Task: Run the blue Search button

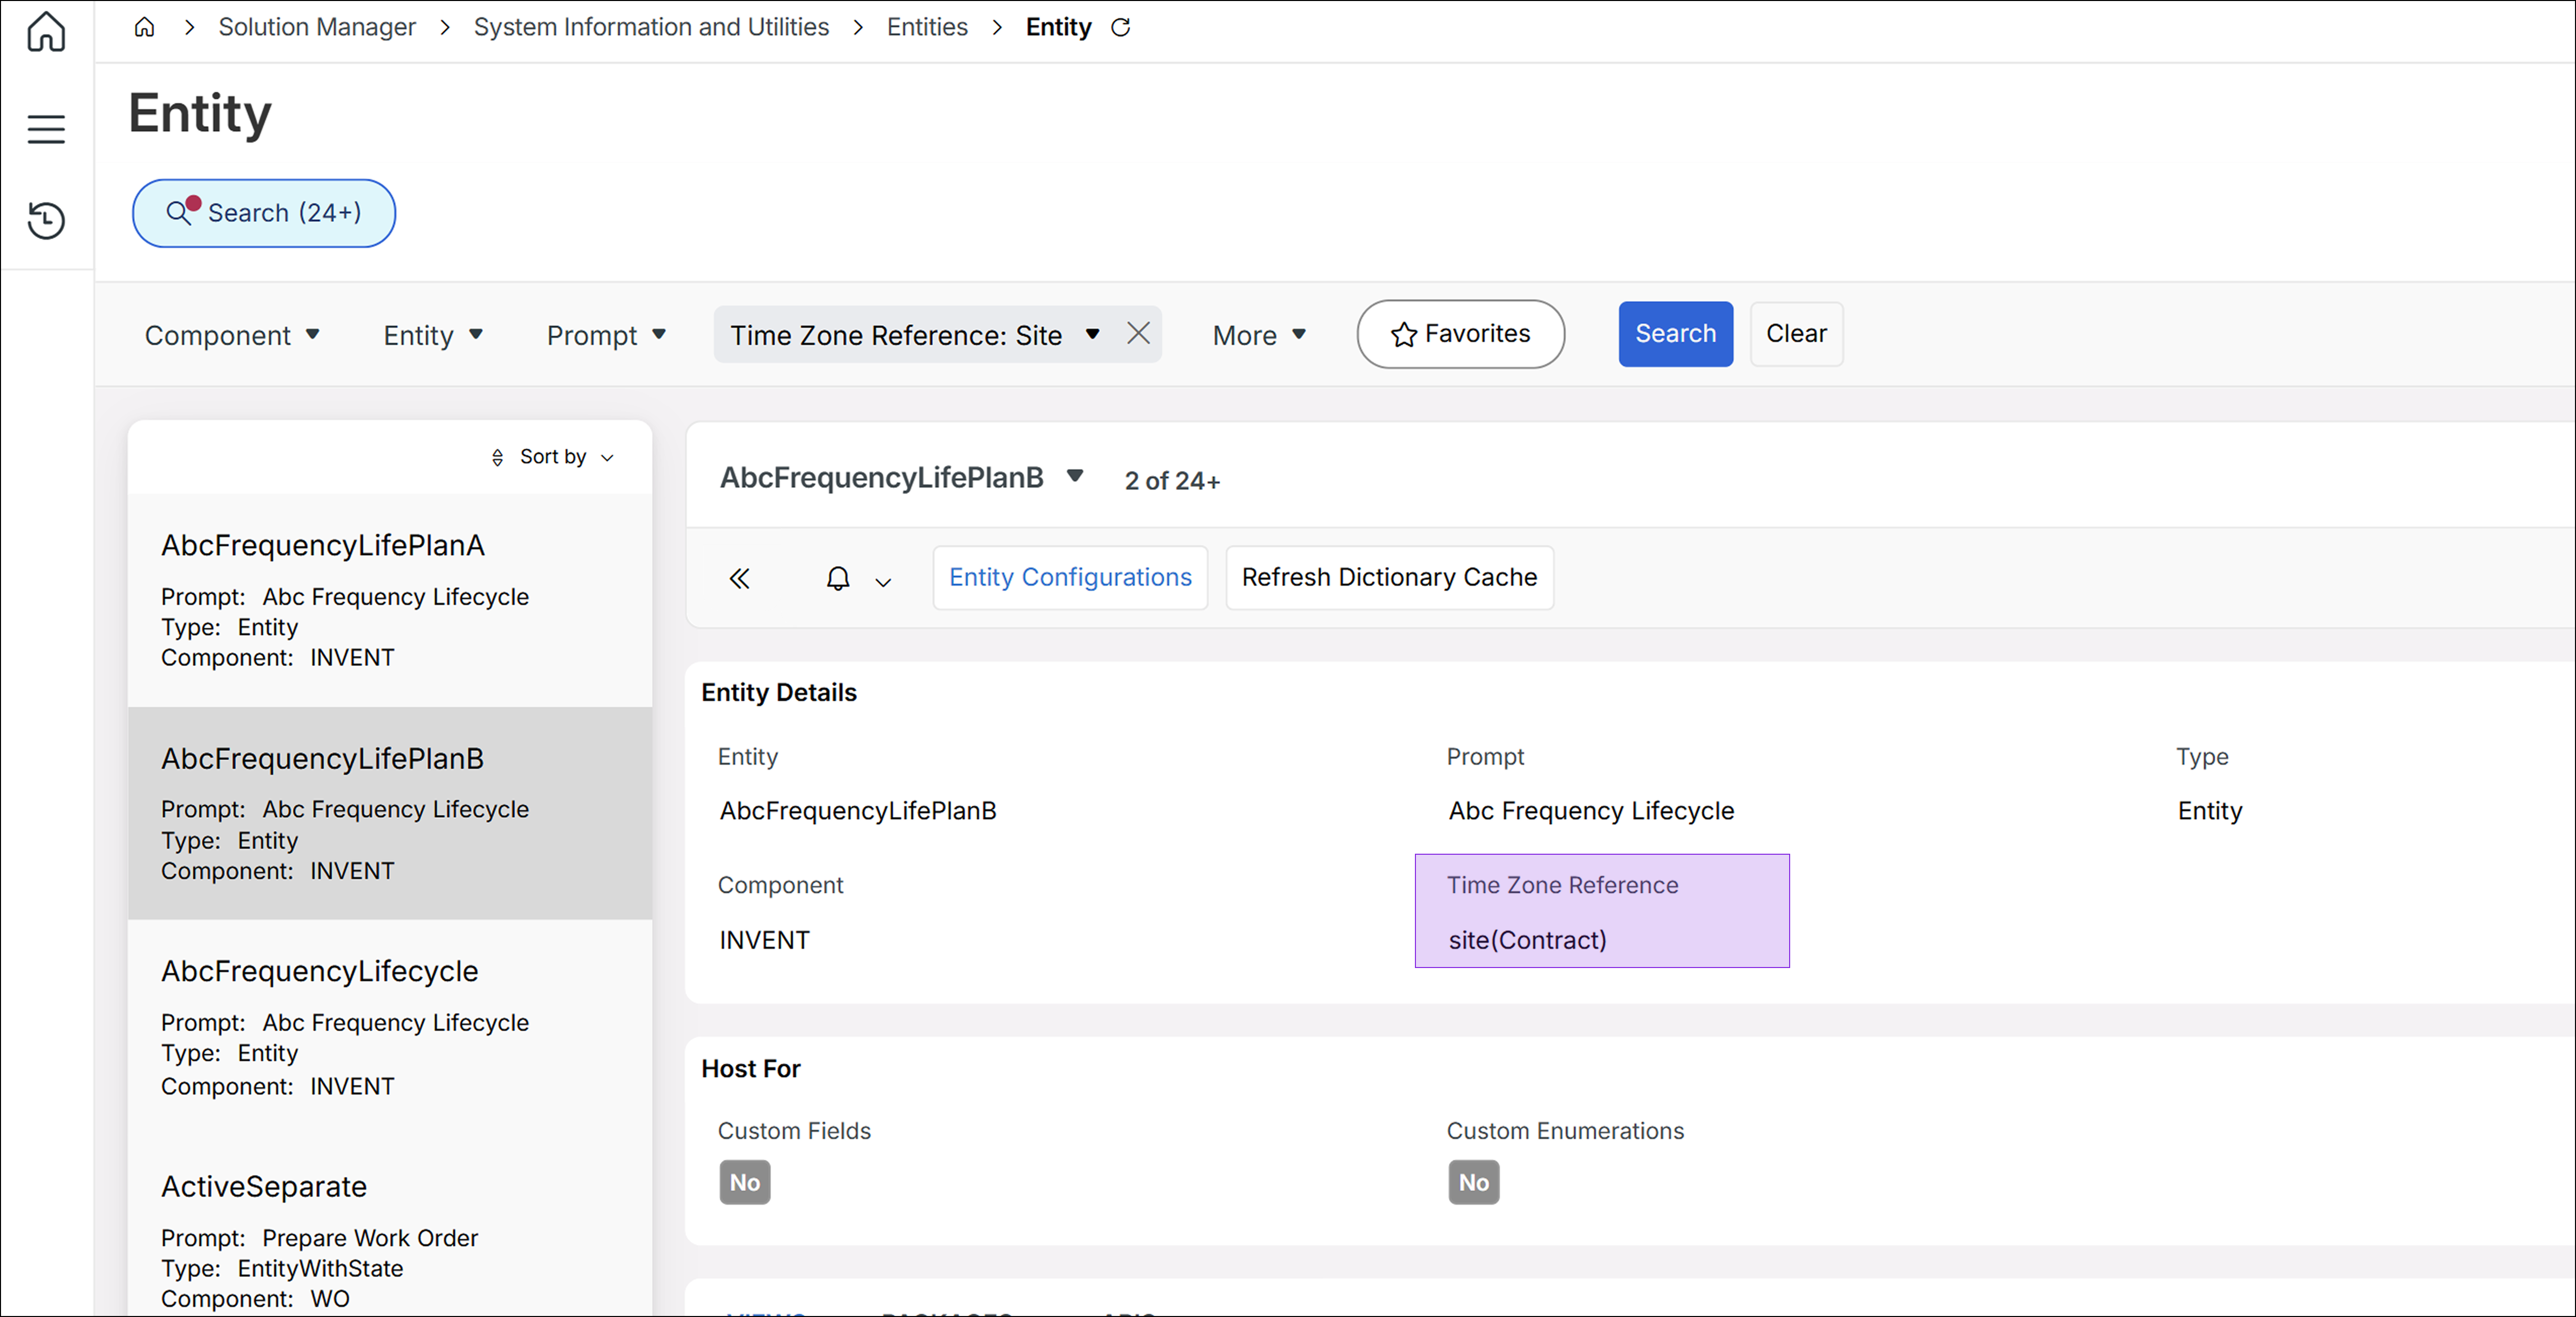Action: (1675, 334)
